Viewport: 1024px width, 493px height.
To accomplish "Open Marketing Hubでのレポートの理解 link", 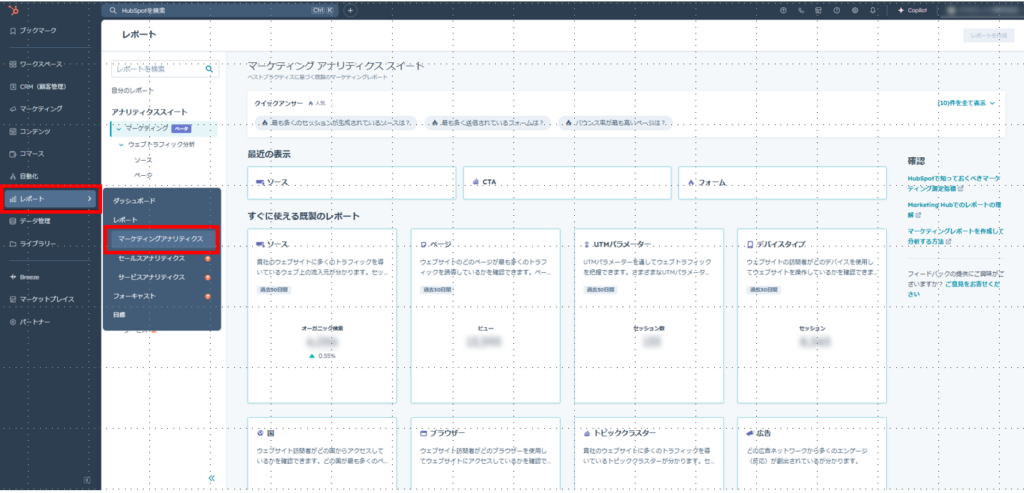I will pos(954,209).
